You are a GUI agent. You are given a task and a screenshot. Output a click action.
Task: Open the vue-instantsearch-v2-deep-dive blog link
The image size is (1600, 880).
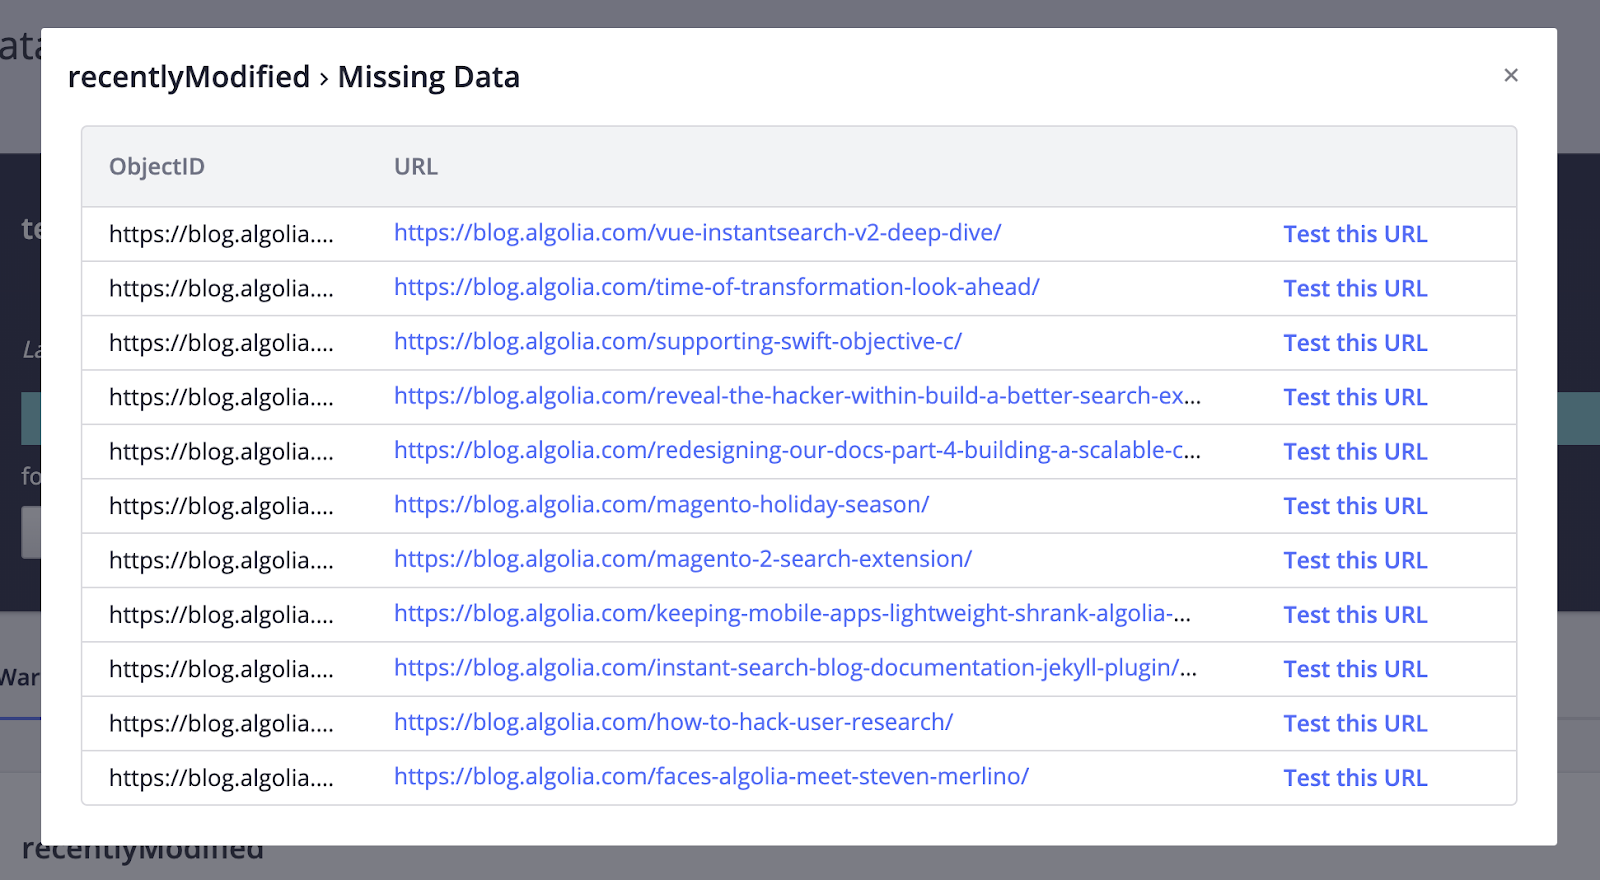[697, 233]
